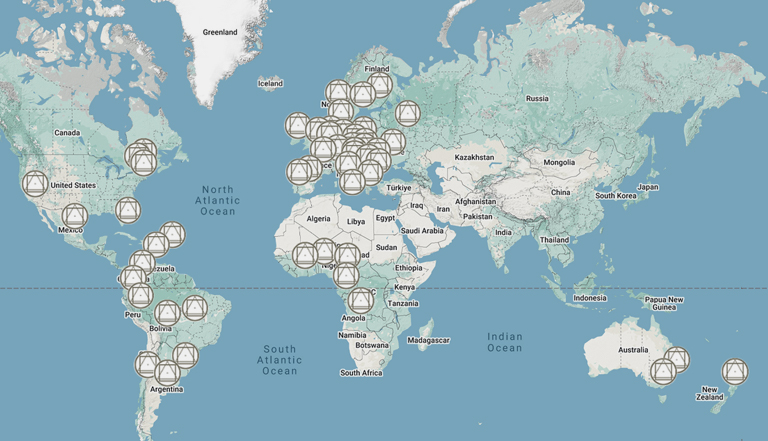768x441 pixels.
Task: Click the India label
Action: (503, 232)
